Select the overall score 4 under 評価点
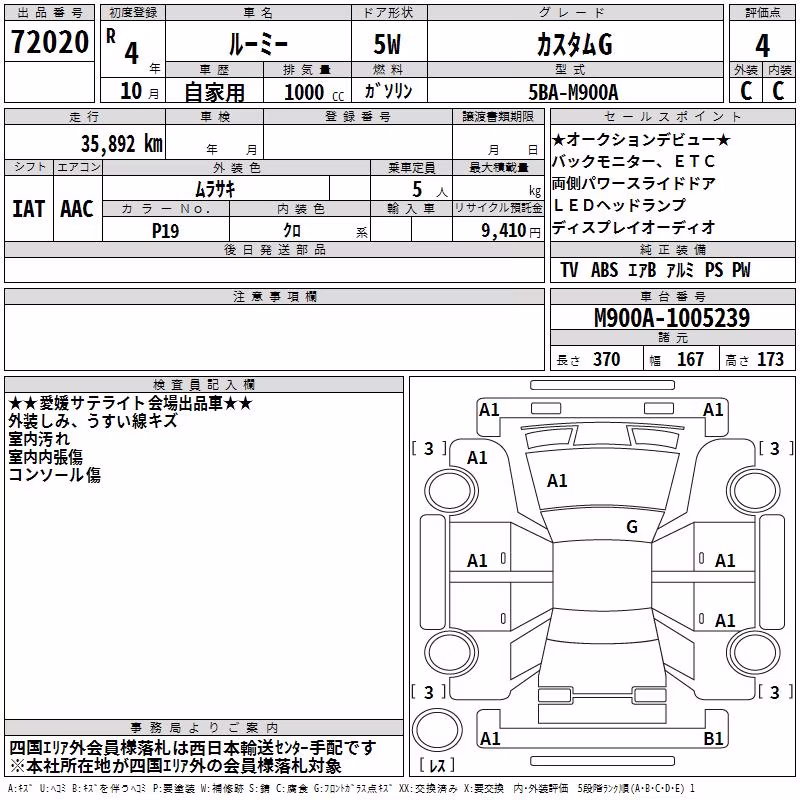Viewport: 800px width, 800px height. pos(762,46)
